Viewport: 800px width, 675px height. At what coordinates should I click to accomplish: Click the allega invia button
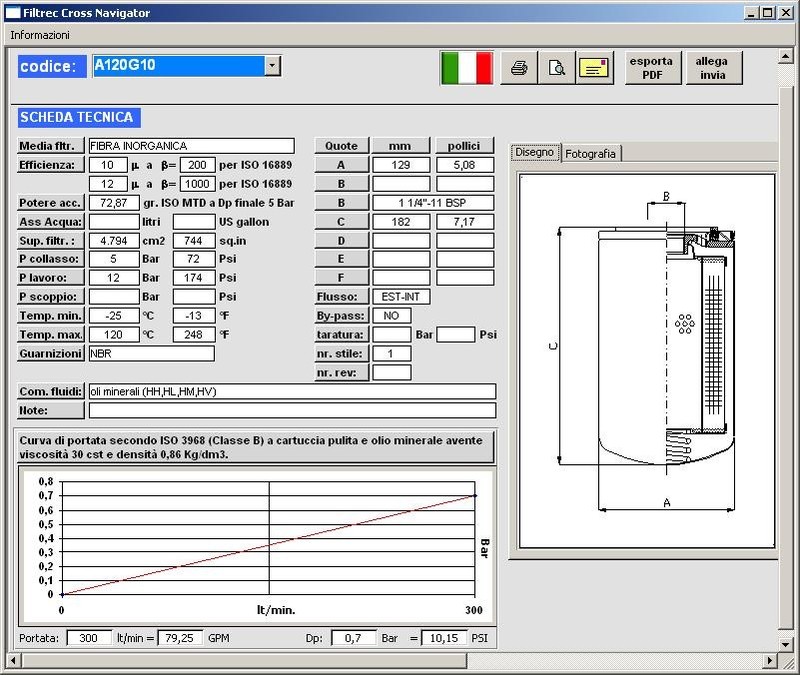(713, 68)
